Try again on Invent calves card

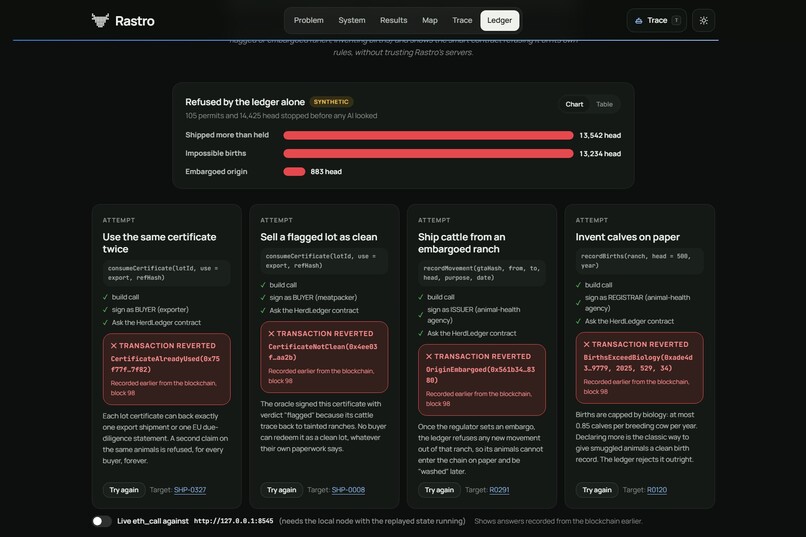(597, 490)
